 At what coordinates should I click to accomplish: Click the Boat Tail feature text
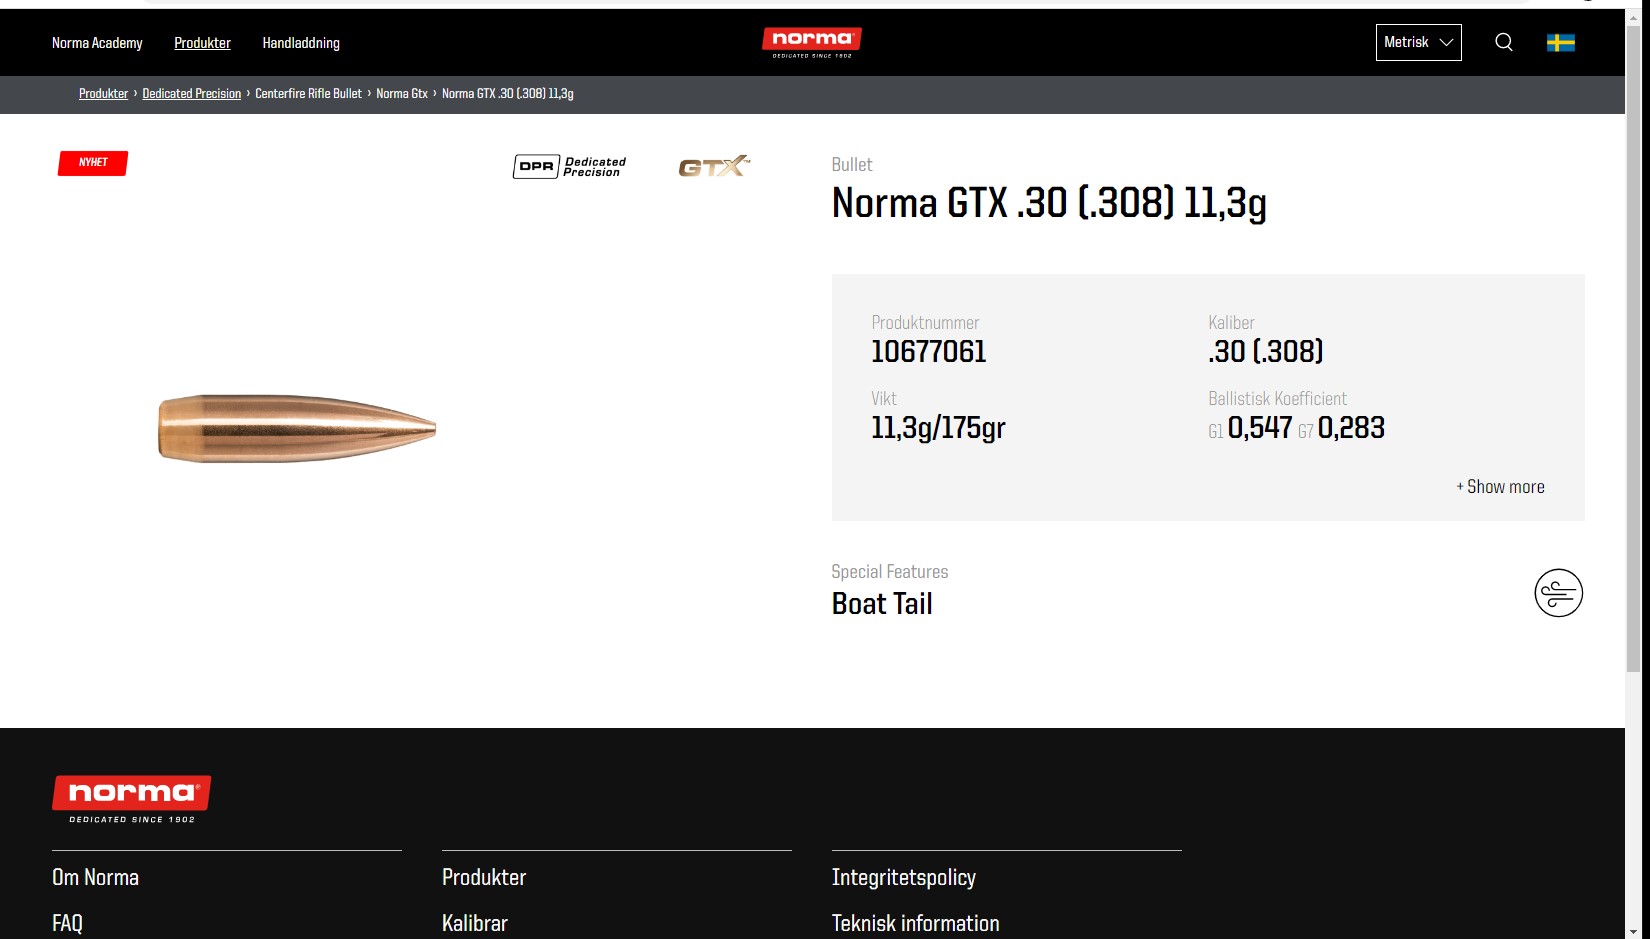point(882,604)
